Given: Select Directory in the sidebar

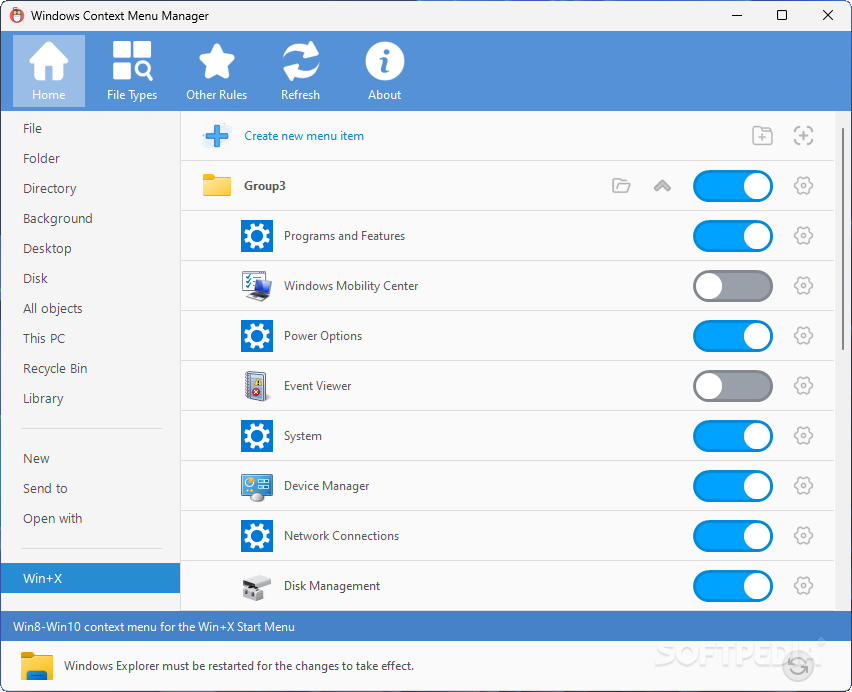Looking at the screenshot, I should [90, 188].
